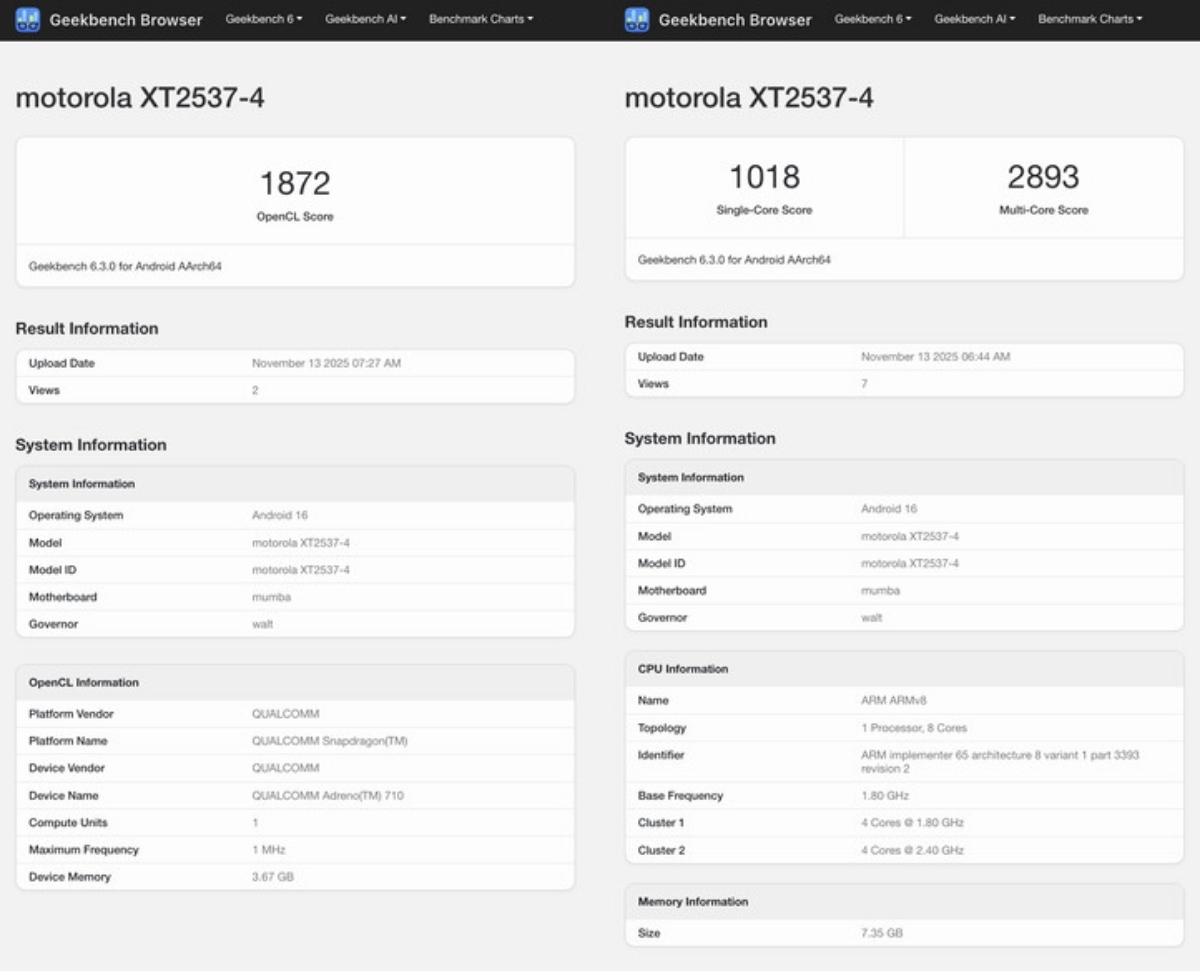Screen dimensions: 1200x971
Task: Open the Benchmark Charts dropdown on the left navbar
Action: click(x=480, y=19)
